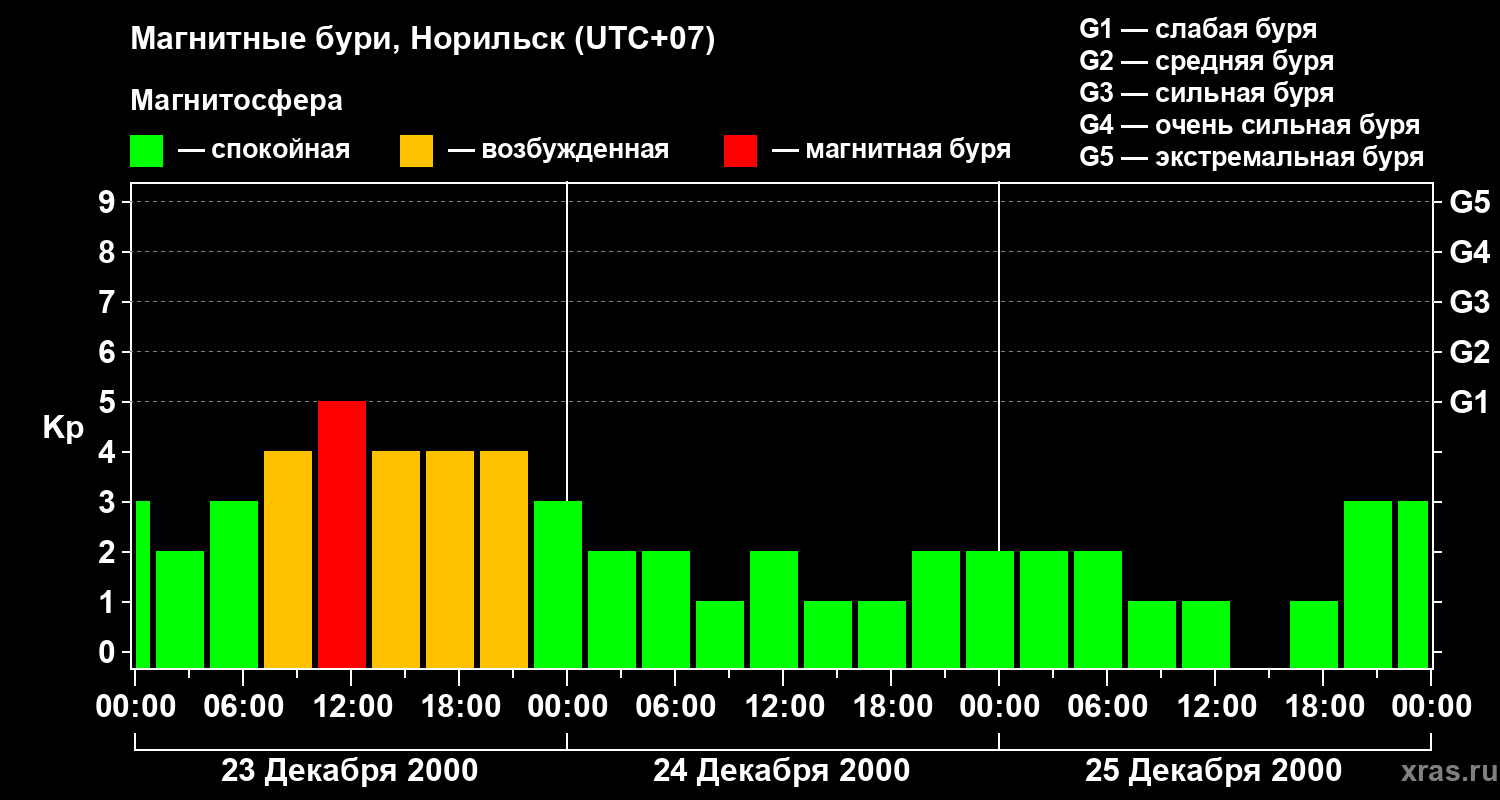This screenshot has width=1500, height=800.
Task: Click the '9' value on the Kp axis
Action: tap(109, 202)
